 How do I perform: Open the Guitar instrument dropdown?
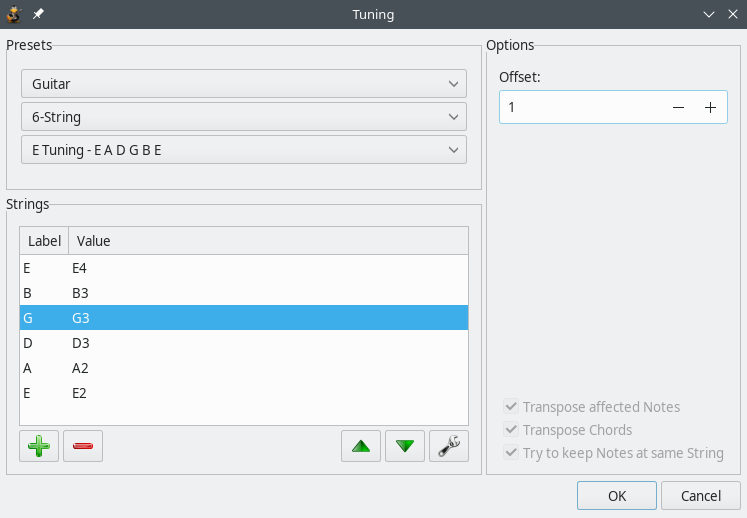[x=243, y=84]
